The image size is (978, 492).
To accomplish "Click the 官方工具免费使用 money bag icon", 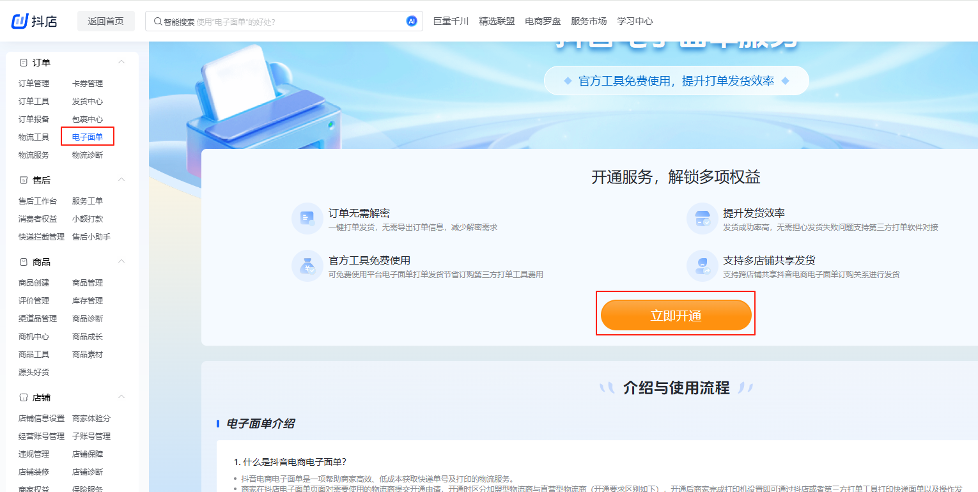I will pos(304,265).
